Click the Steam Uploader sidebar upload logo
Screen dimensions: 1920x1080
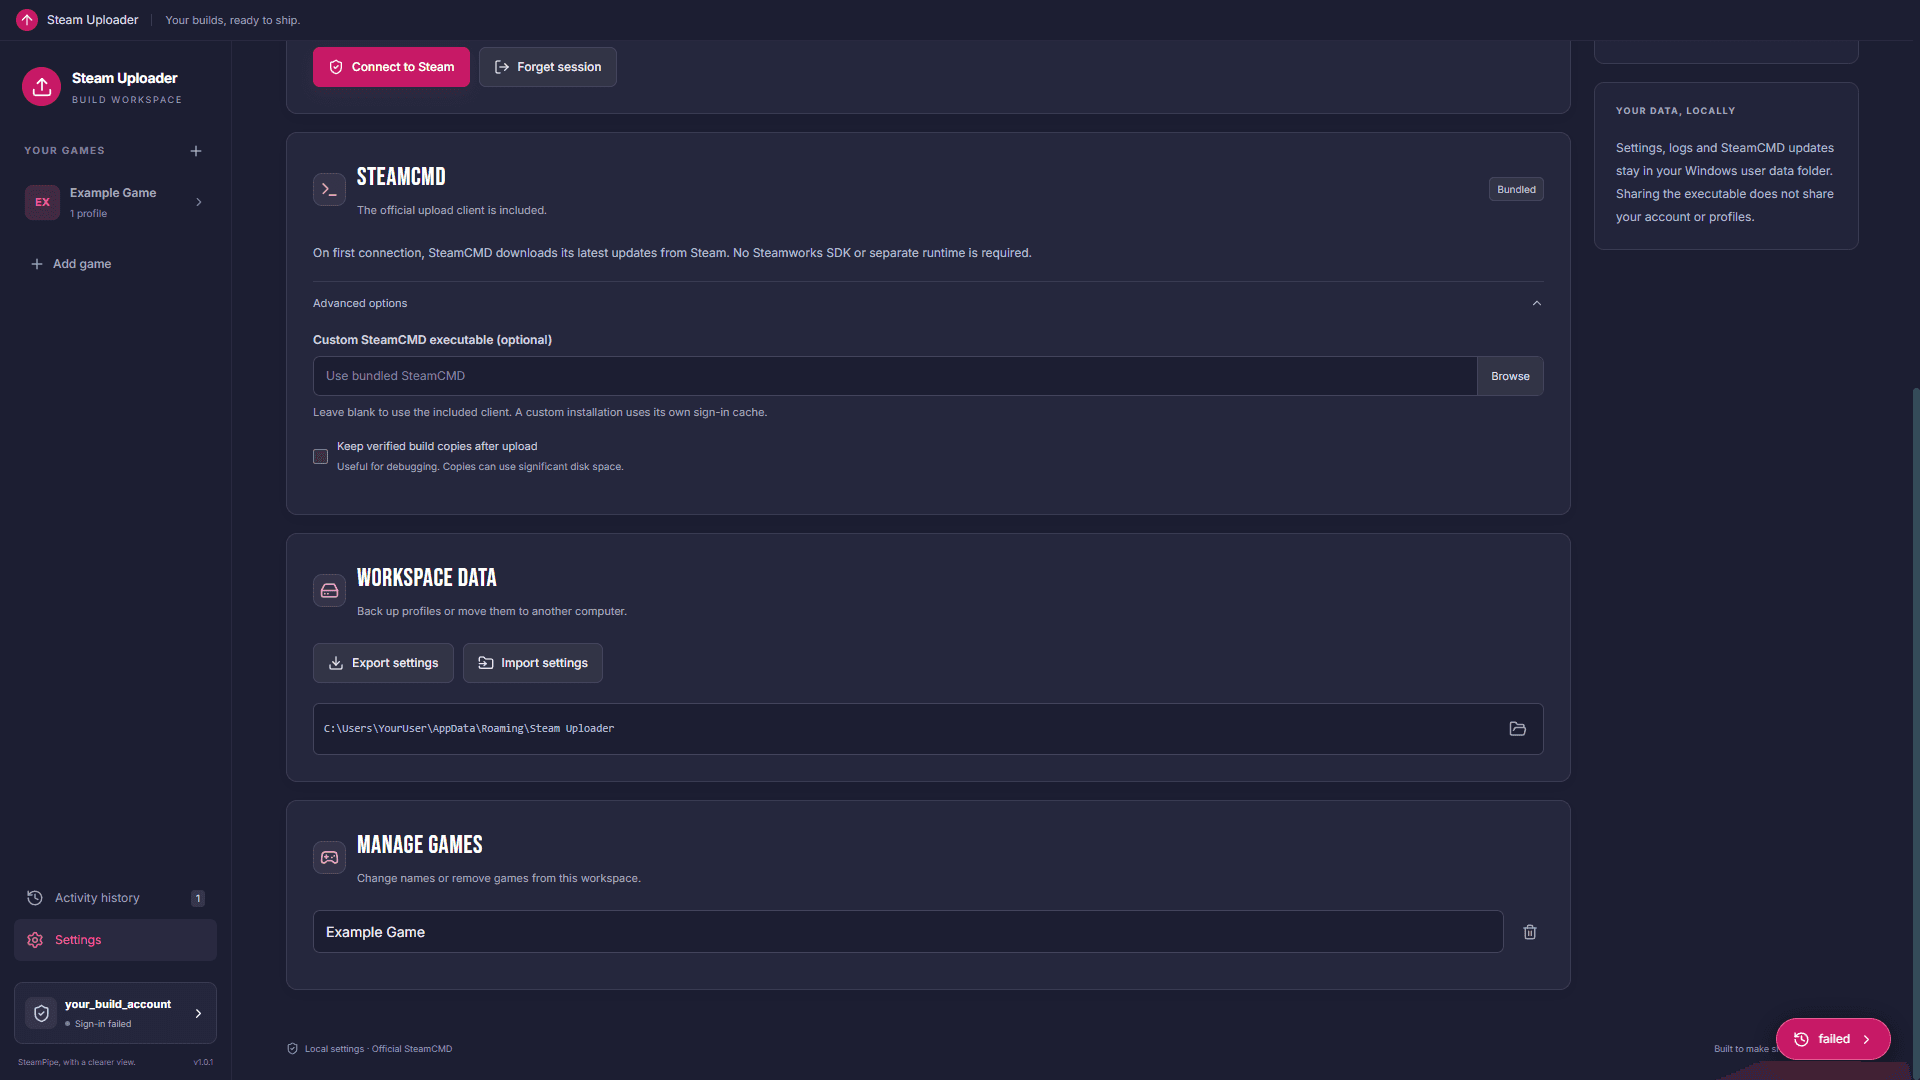coord(41,87)
